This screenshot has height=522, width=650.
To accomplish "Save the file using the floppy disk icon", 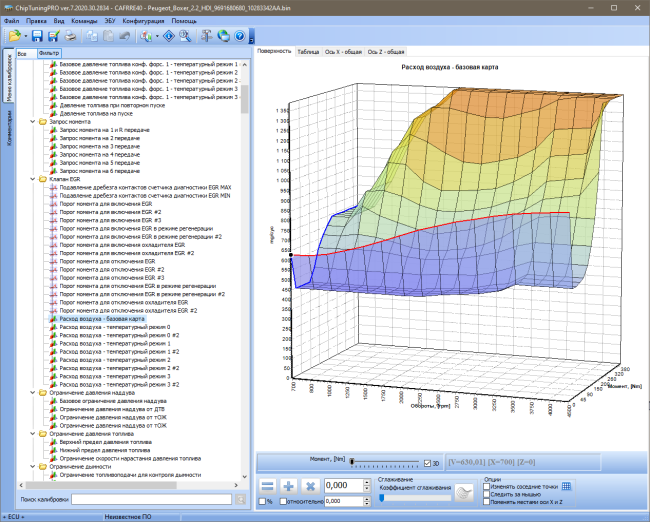I will pyautogui.click(x=37, y=36).
